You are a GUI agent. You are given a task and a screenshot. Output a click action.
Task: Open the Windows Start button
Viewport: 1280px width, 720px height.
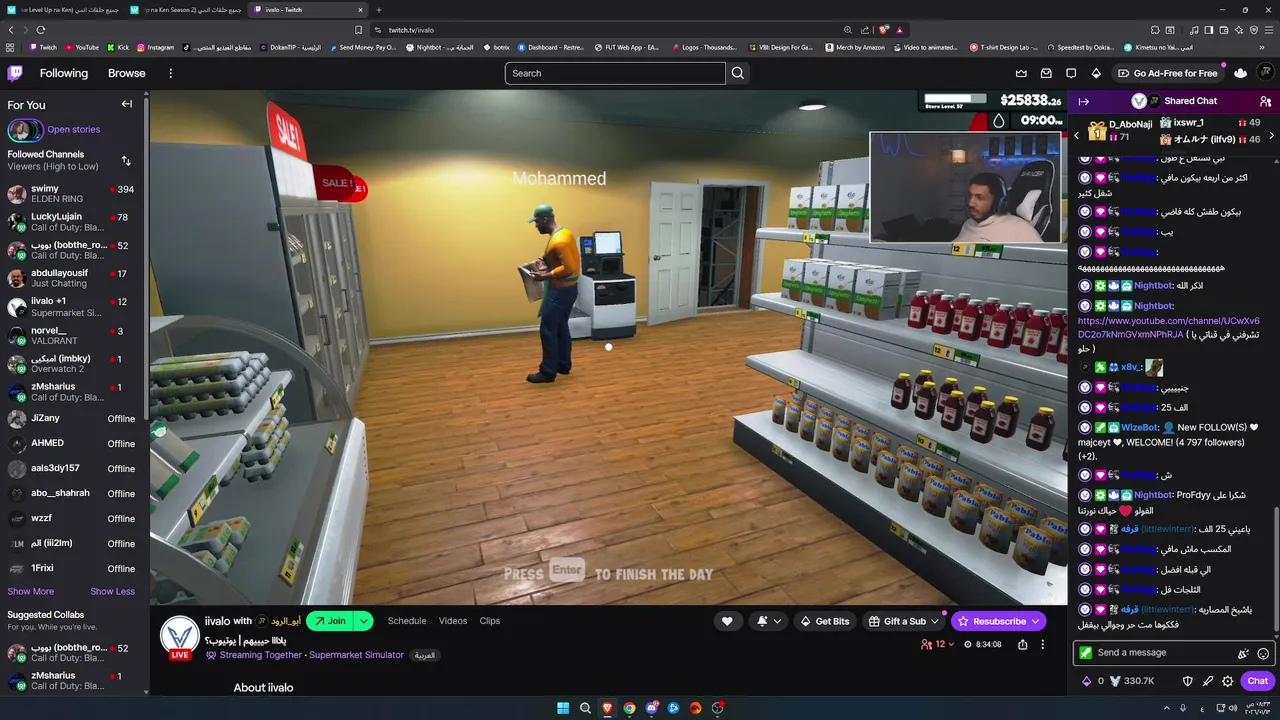[563, 708]
